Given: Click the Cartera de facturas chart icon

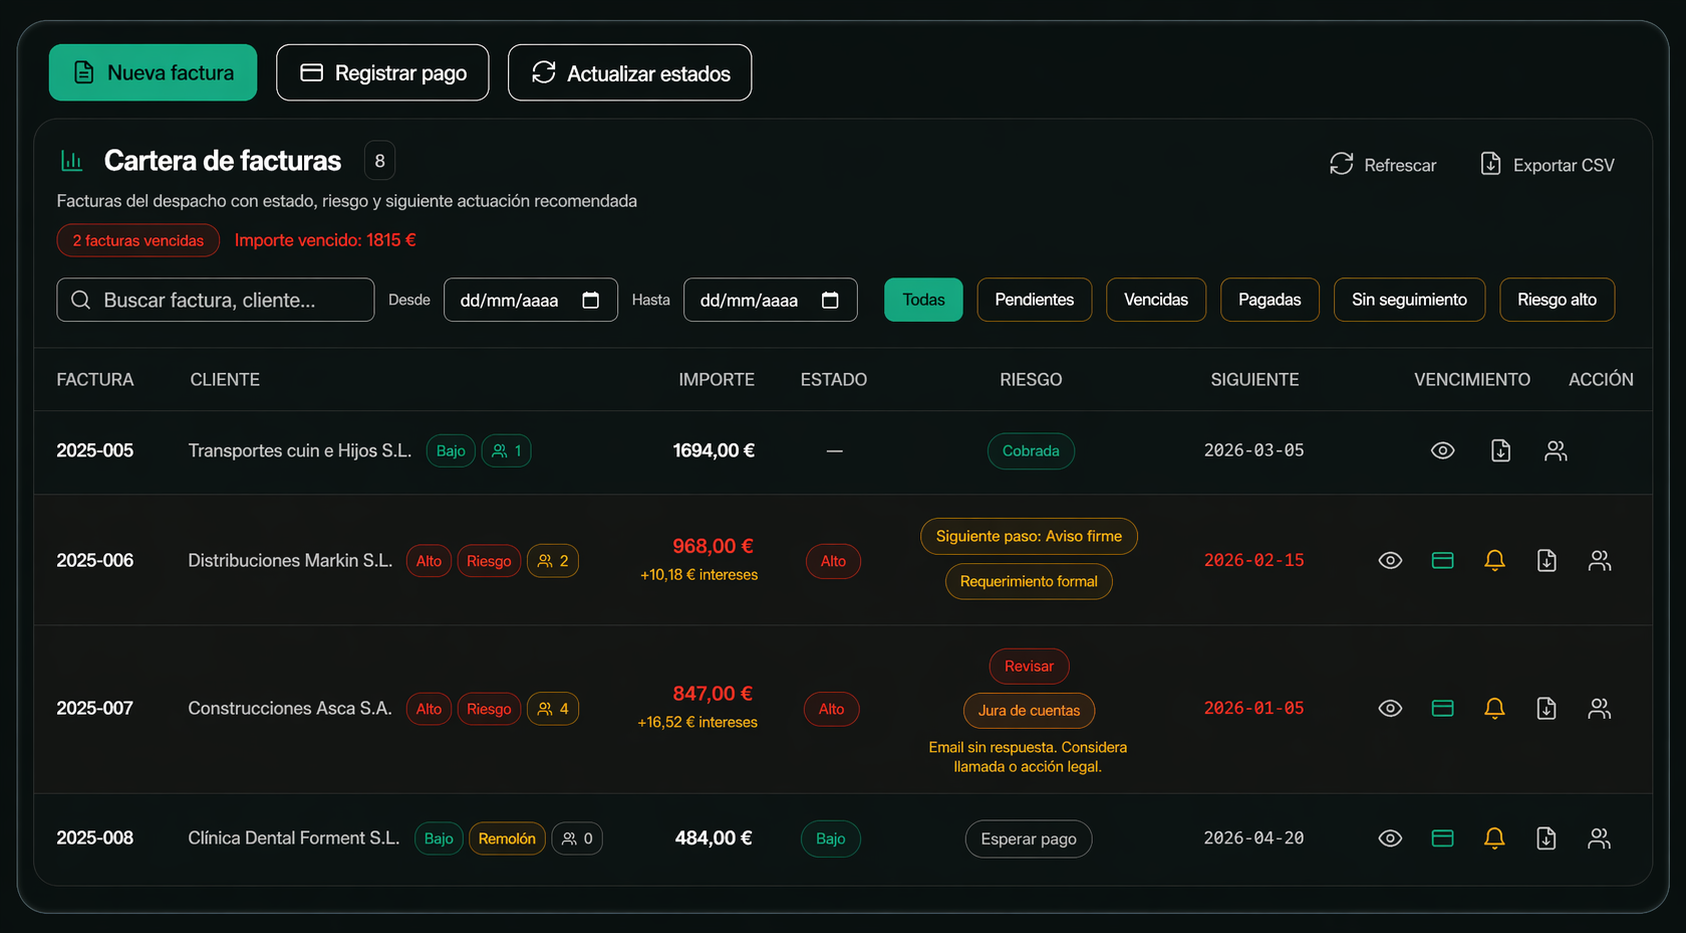Looking at the screenshot, I should pos(72,161).
